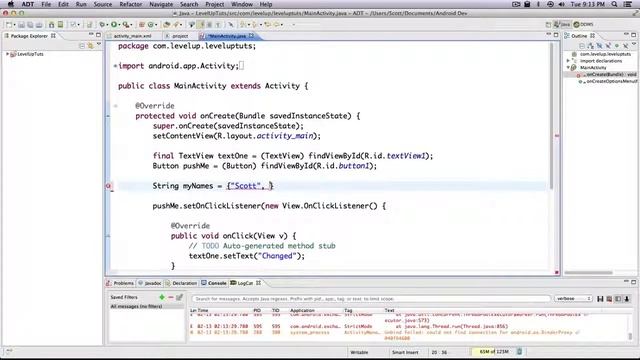
Task: Save LogCat messages with the floppy icon
Action: [x=600, y=299]
